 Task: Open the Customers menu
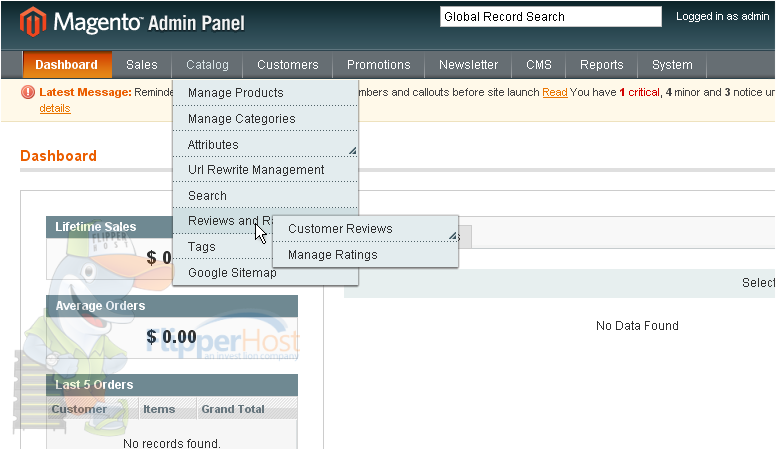point(288,65)
